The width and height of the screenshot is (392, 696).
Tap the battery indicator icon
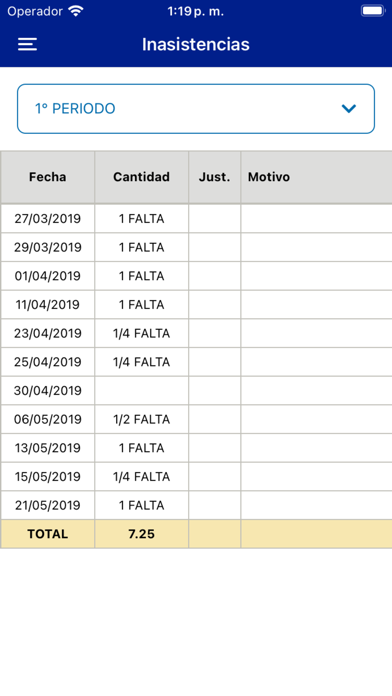coord(372,11)
